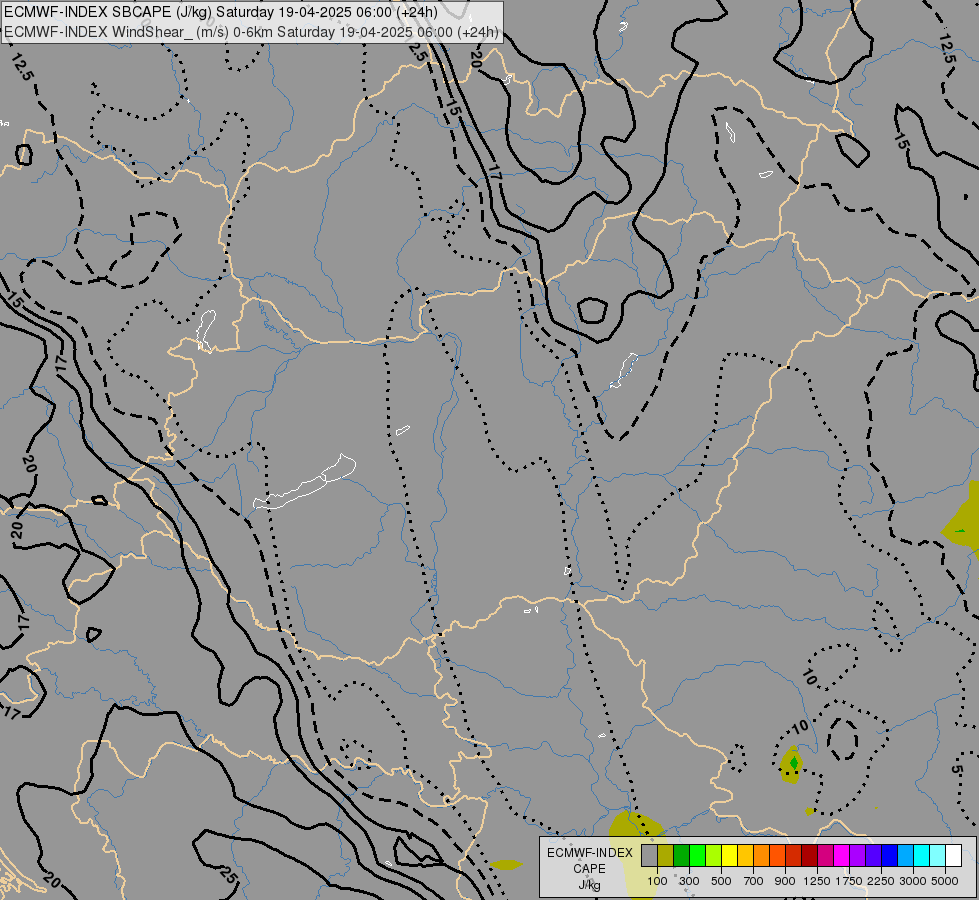Click the legend value 1250
Image resolution: width=979 pixels, height=900 pixels.
point(817,881)
